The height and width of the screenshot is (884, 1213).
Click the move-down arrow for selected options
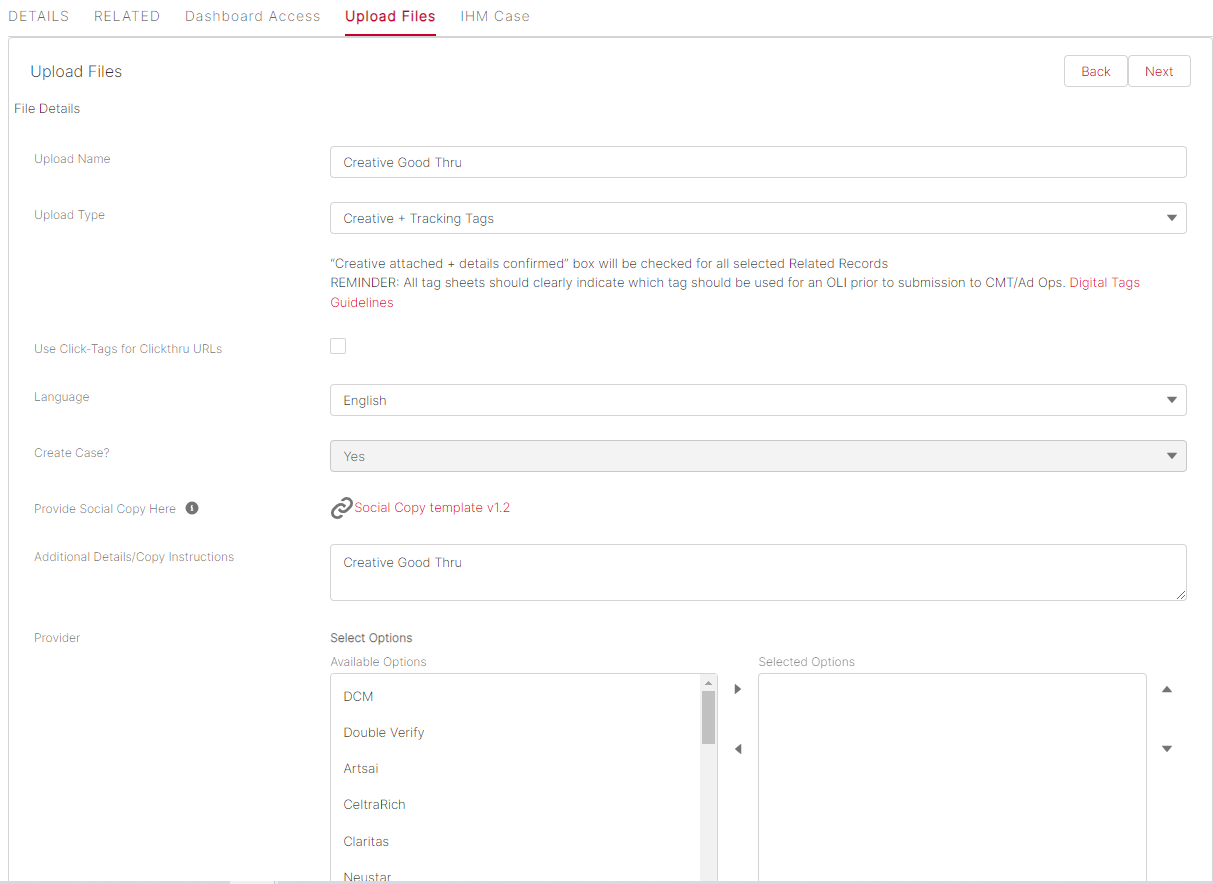pos(1166,749)
